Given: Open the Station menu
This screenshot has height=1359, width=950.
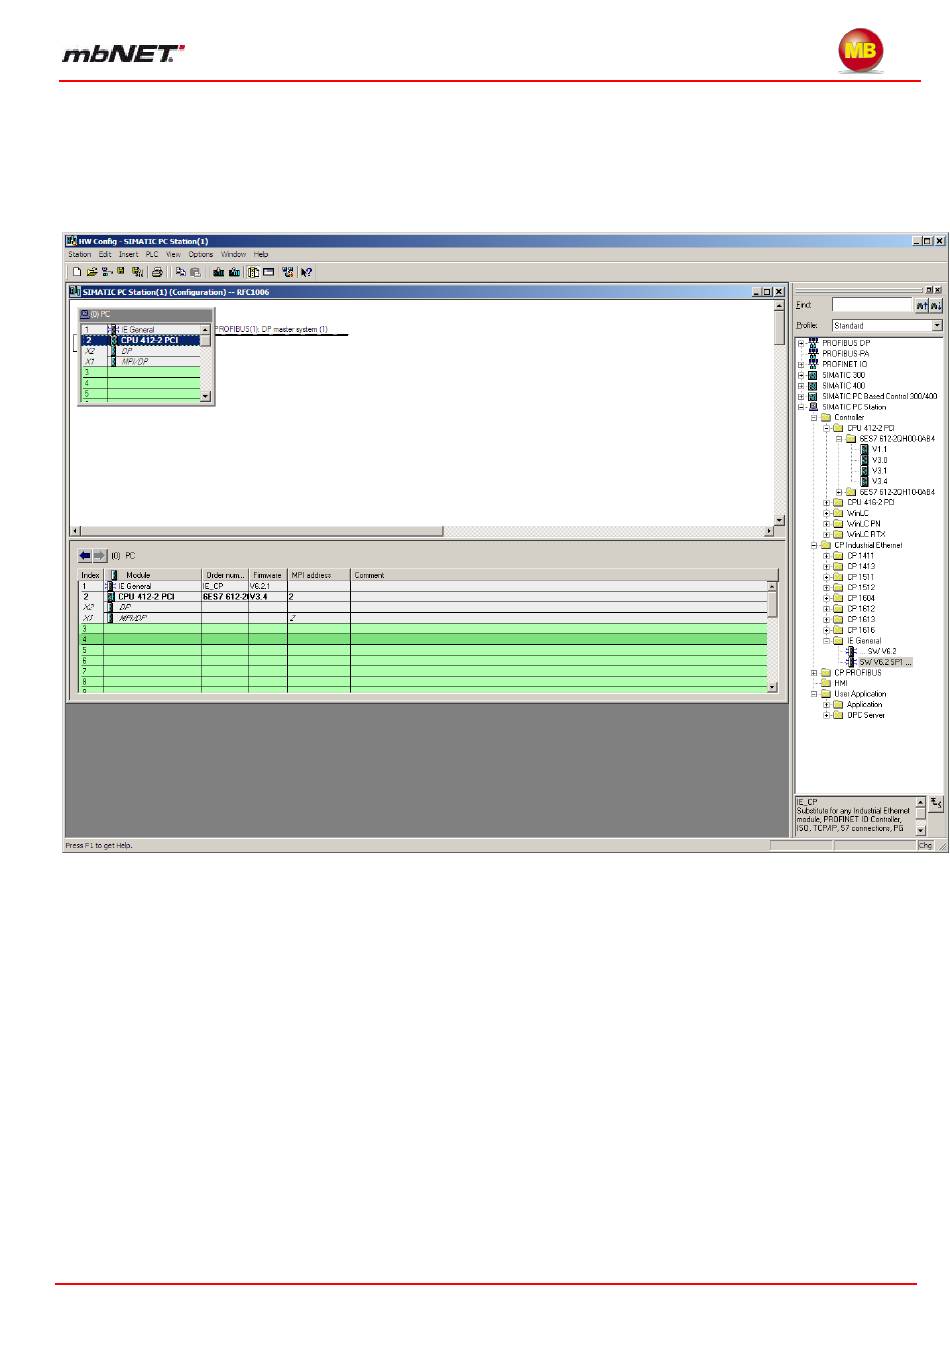Looking at the screenshot, I should pyautogui.click(x=79, y=255).
